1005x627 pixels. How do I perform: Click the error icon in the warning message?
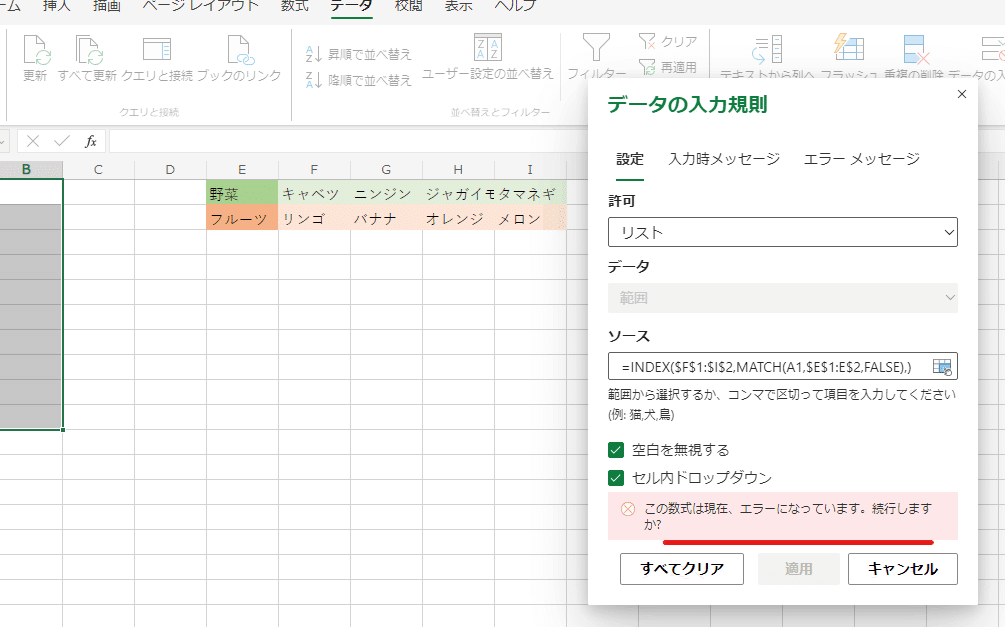[x=628, y=509]
